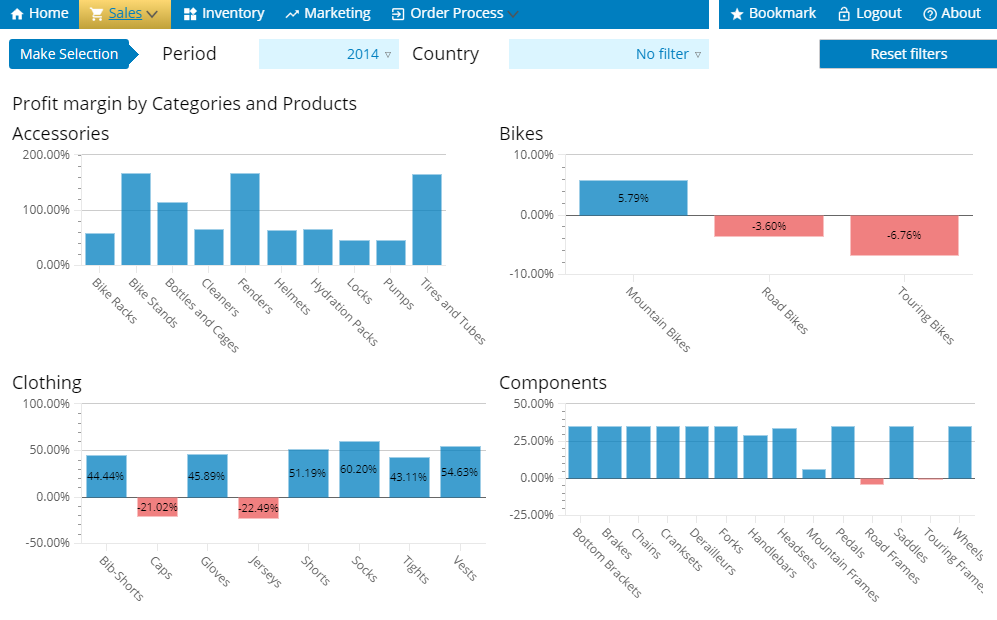Expand the Order Process menu chevron
This screenshot has width=997, height=620.
[x=513, y=15]
